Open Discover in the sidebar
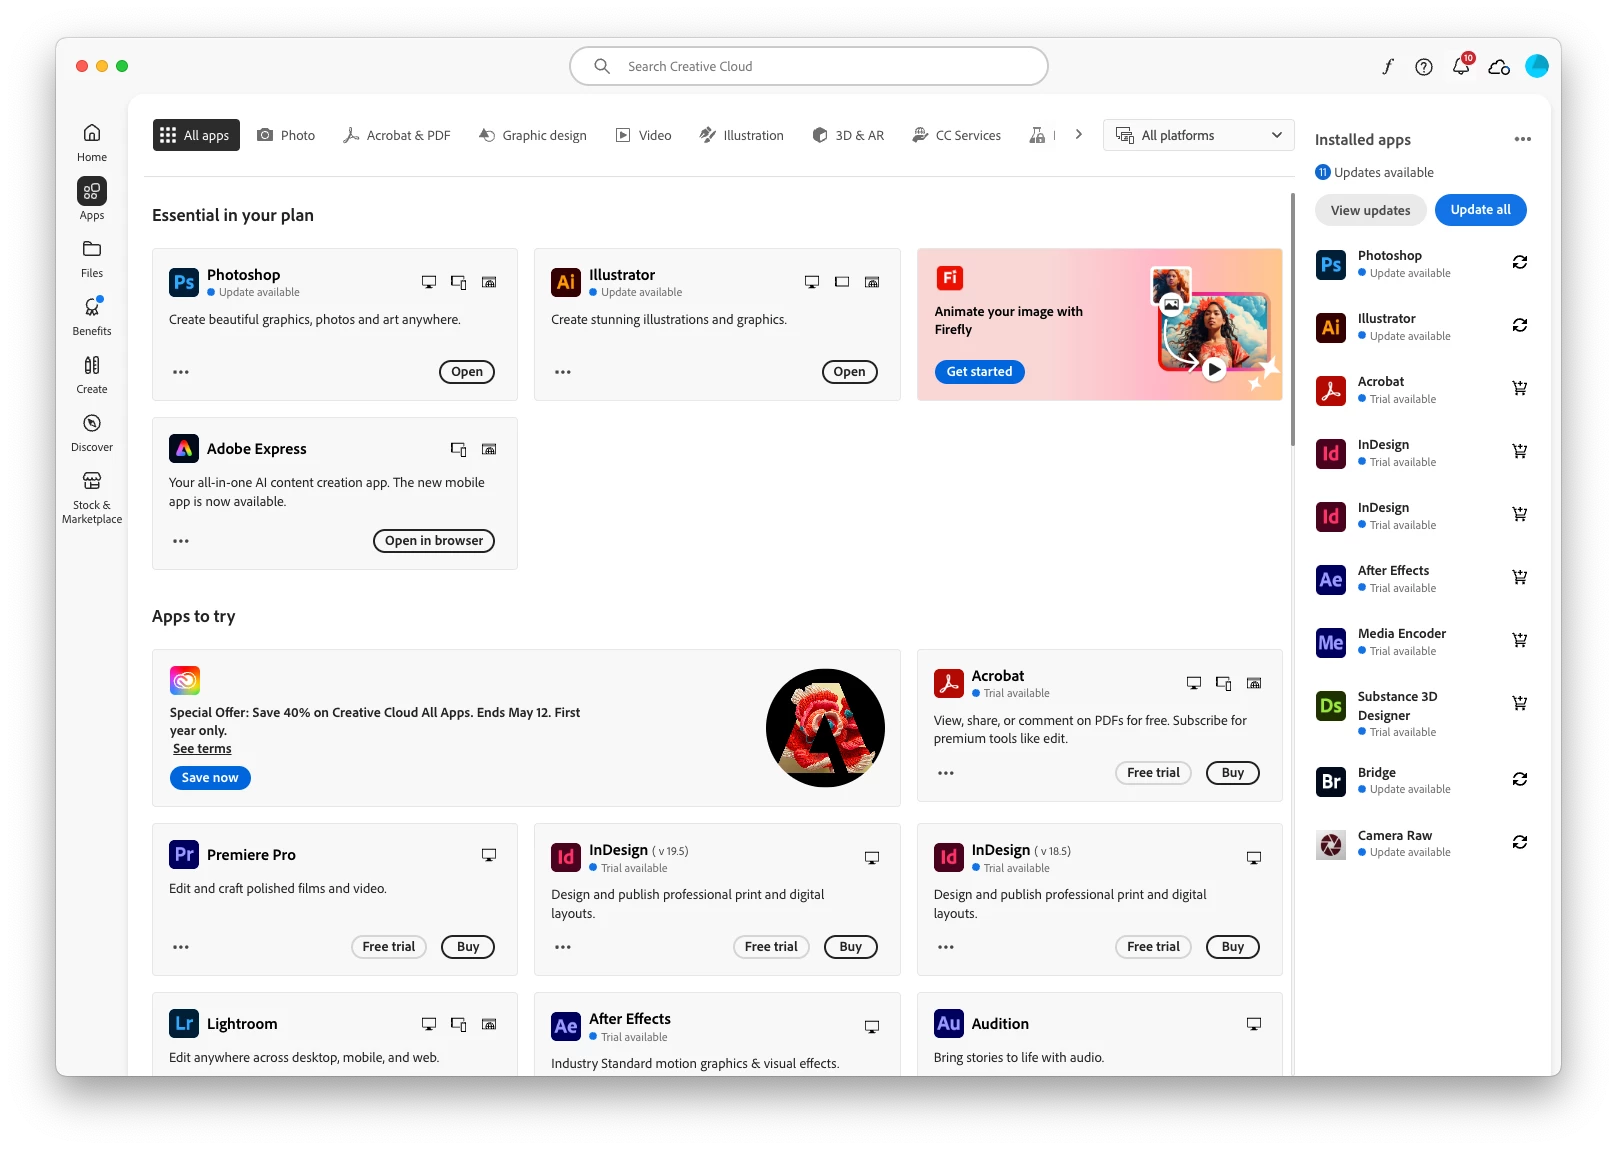 [91, 432]
